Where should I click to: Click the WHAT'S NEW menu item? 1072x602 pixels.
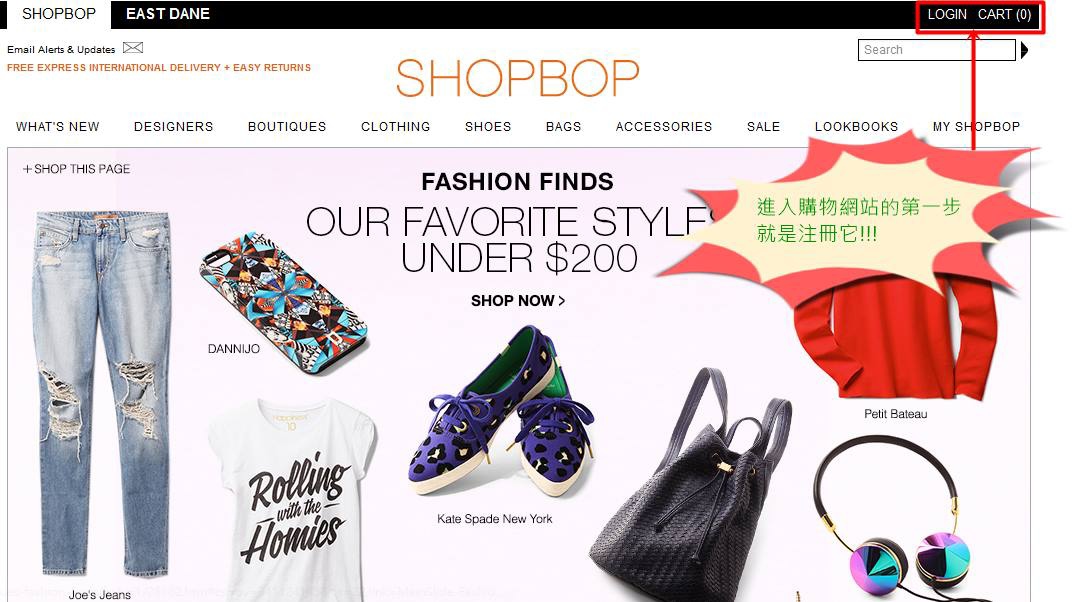coord(57,126)
